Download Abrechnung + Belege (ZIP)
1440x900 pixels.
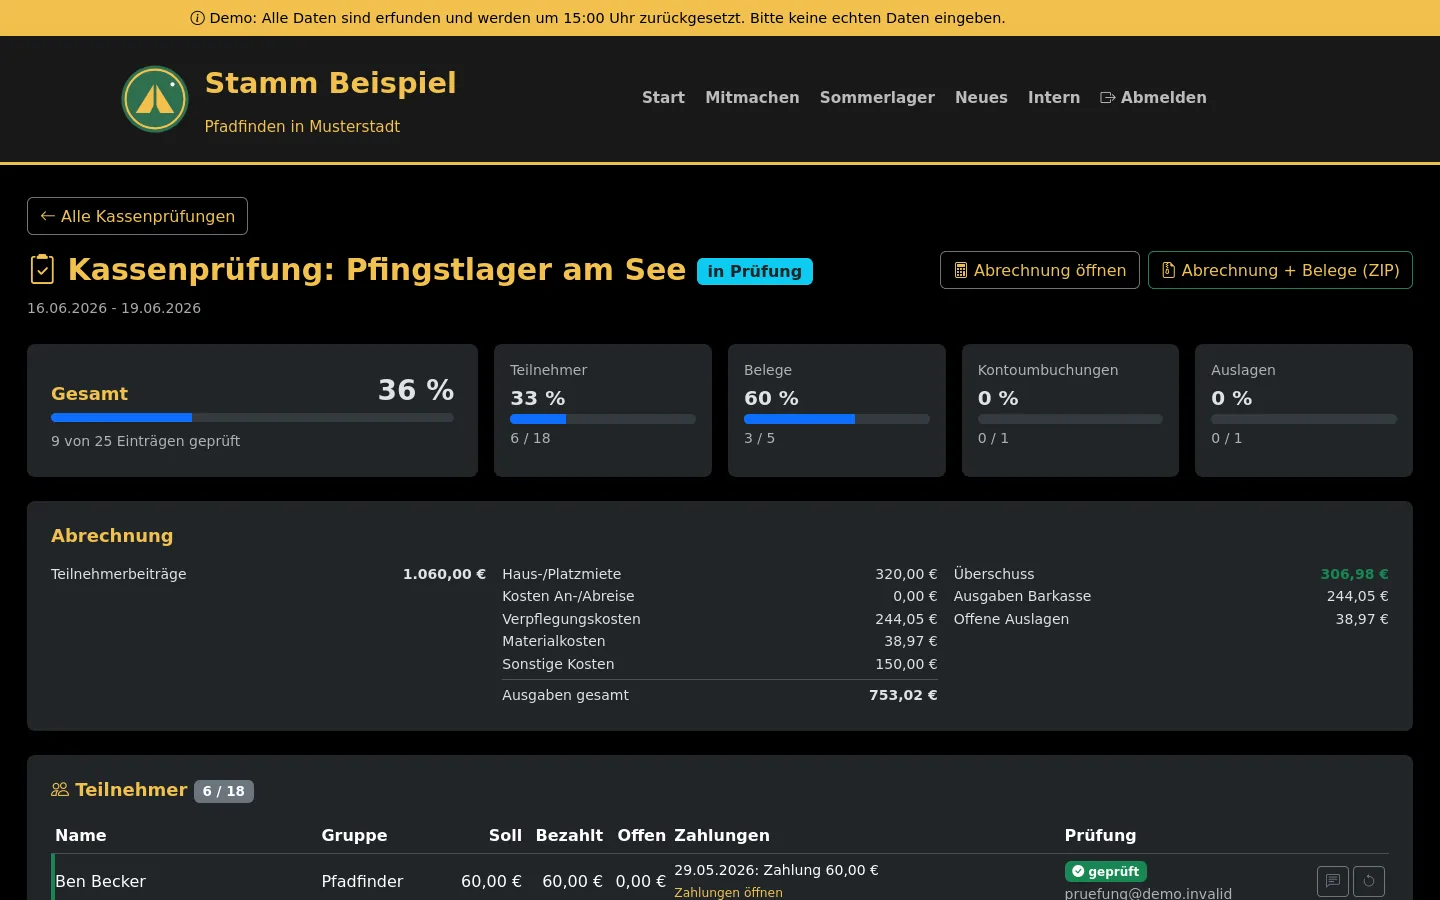pyautogui.click(x=1280, y=270)
